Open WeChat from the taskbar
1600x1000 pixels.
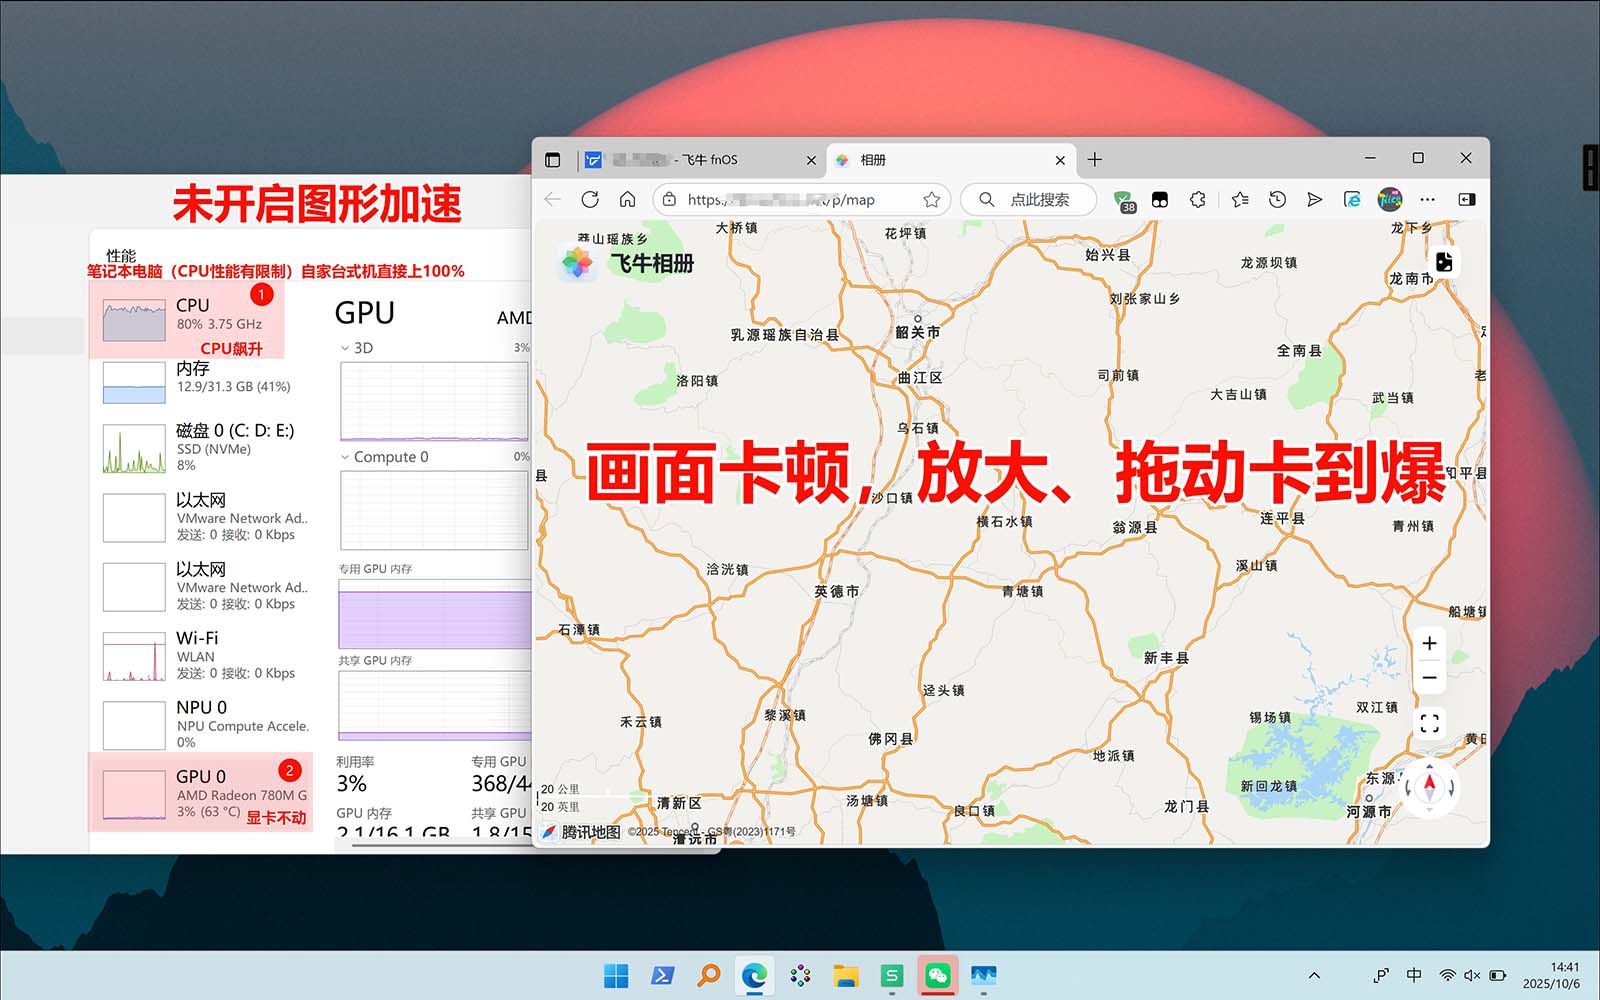pyautogui.click(x=937, y=975)
